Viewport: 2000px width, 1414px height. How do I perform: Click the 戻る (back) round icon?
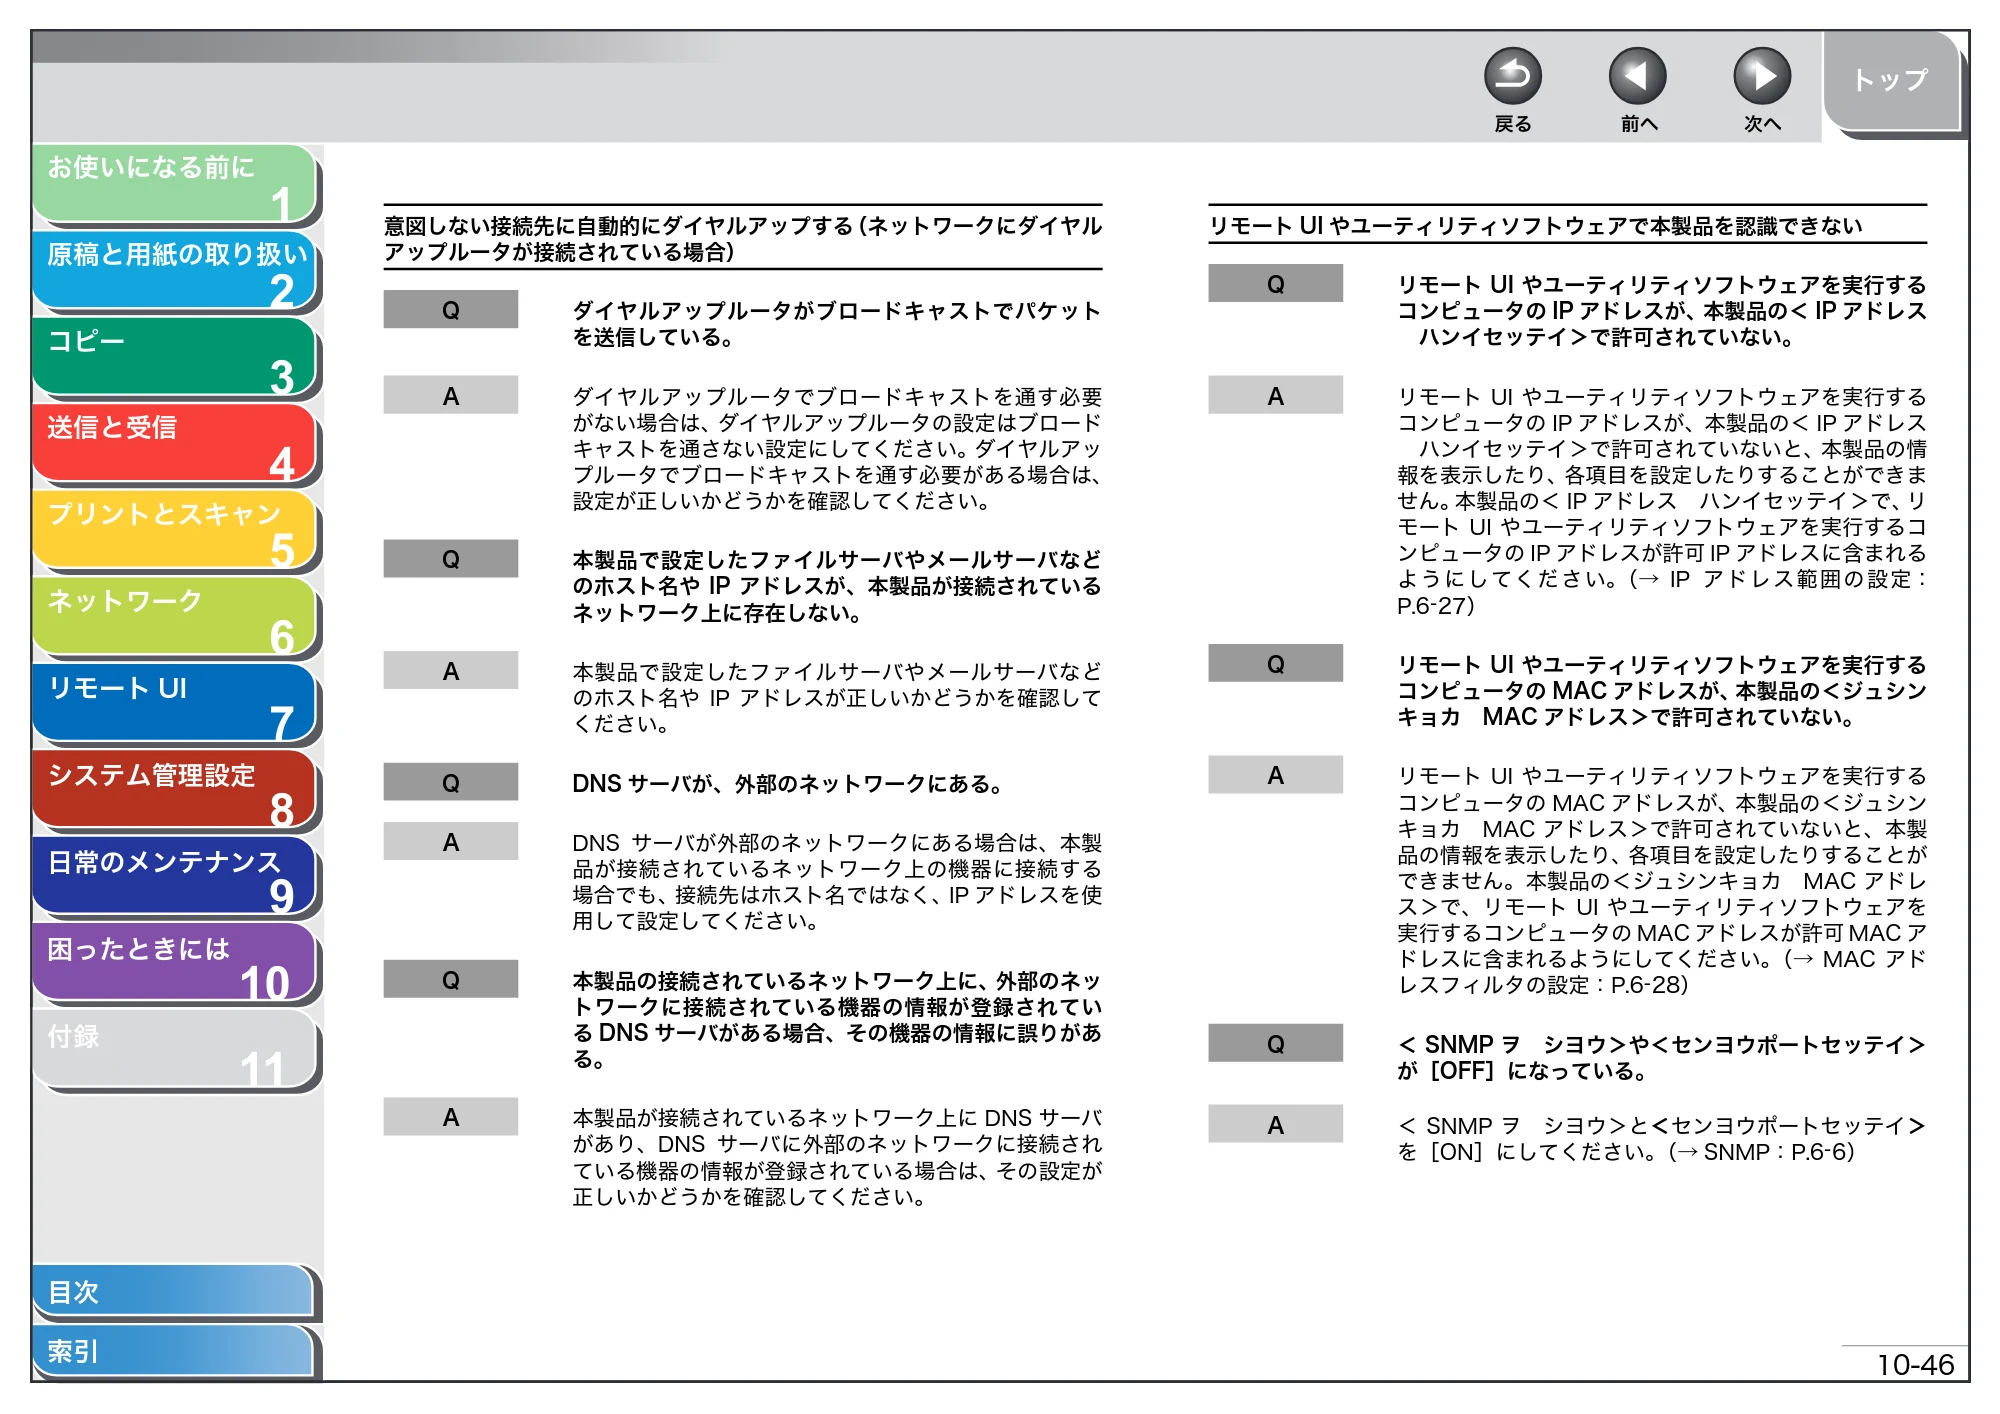pos(1512,76)
